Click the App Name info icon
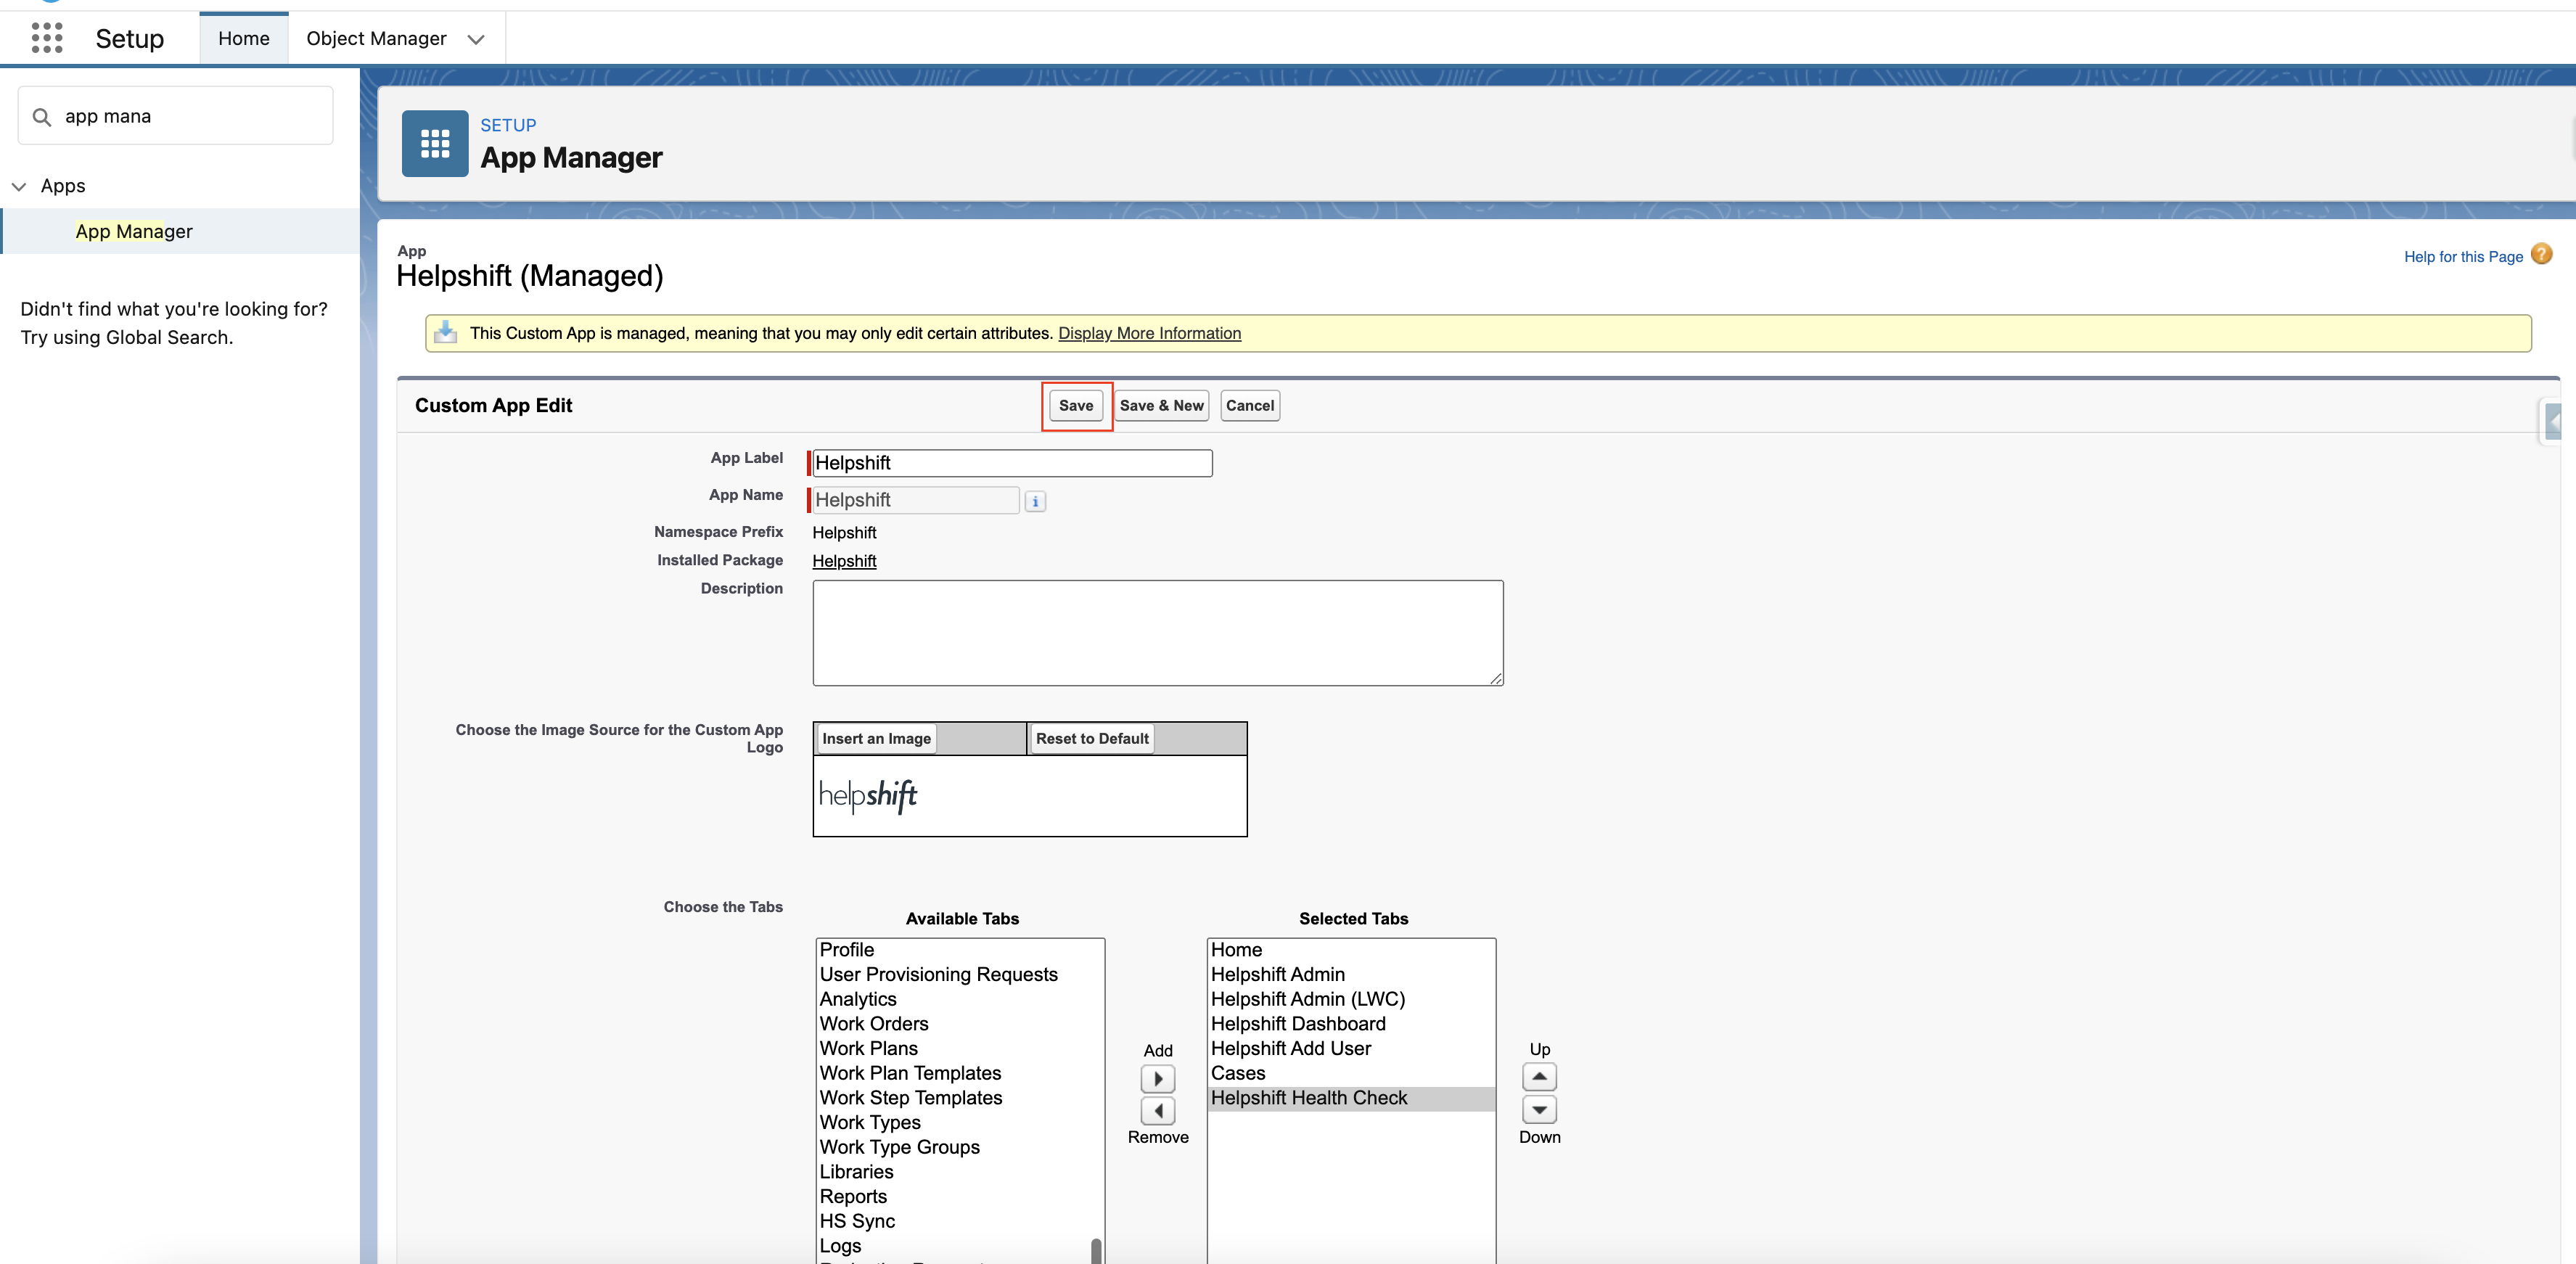The height and width of the screenshot is (1264, 2576). pos(1035,501)
